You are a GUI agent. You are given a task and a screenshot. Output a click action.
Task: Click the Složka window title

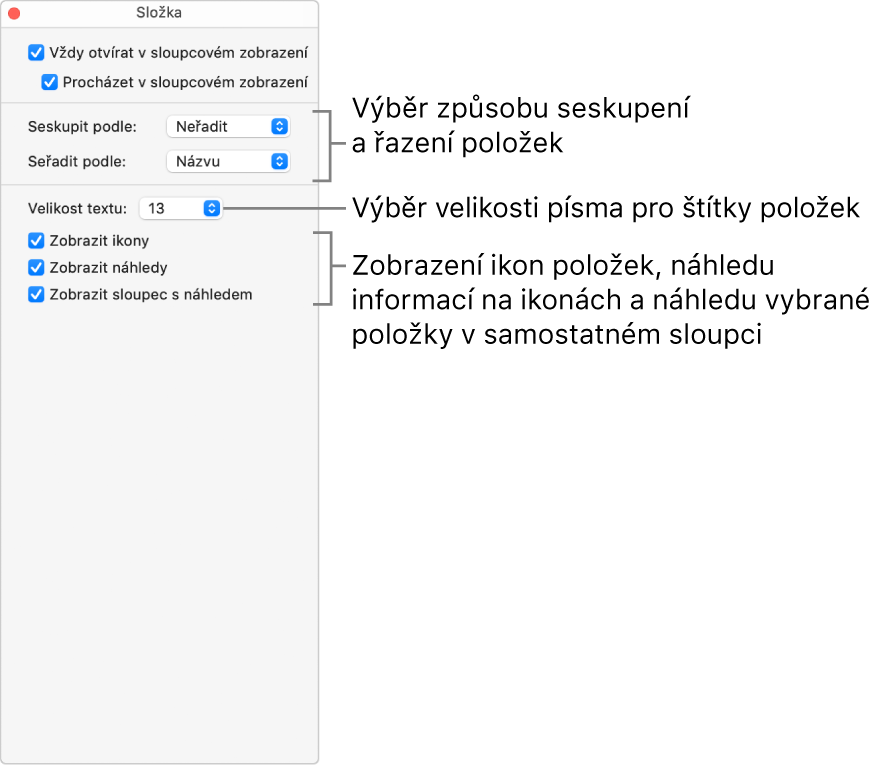(159, 13)
